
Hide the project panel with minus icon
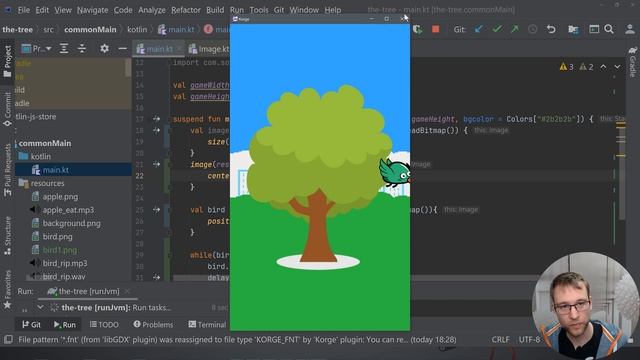(x=122, y=49)
